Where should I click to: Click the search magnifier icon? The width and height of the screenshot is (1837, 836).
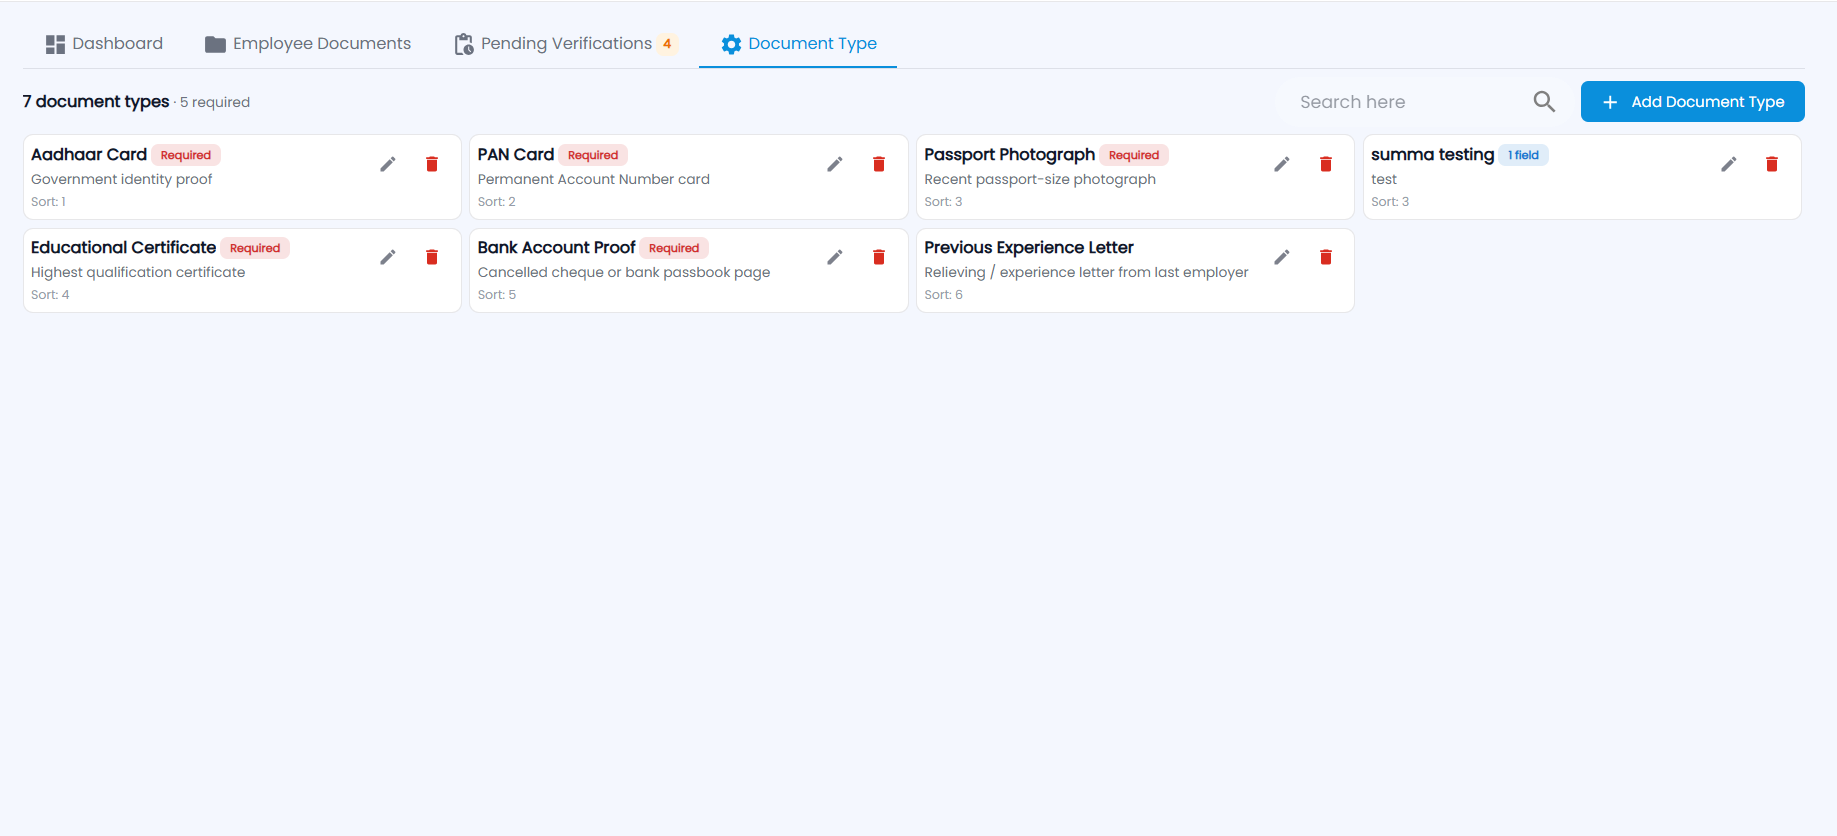click(1544, 101)
